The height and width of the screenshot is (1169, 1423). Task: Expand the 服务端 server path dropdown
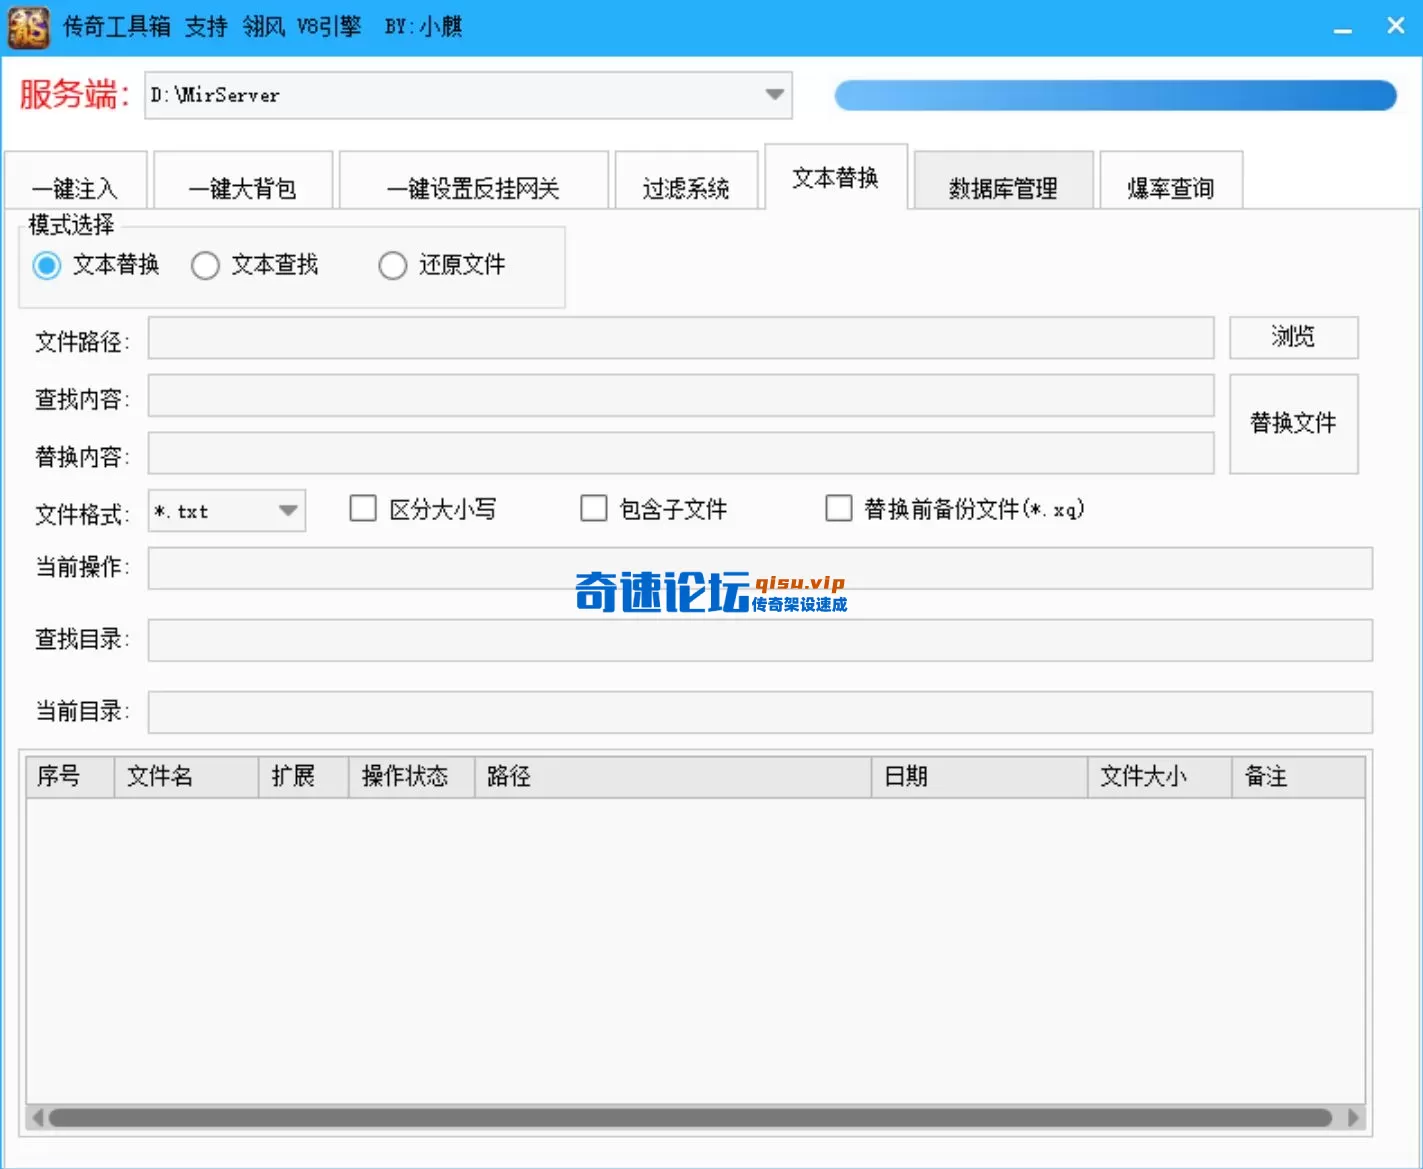click(773, 95)
